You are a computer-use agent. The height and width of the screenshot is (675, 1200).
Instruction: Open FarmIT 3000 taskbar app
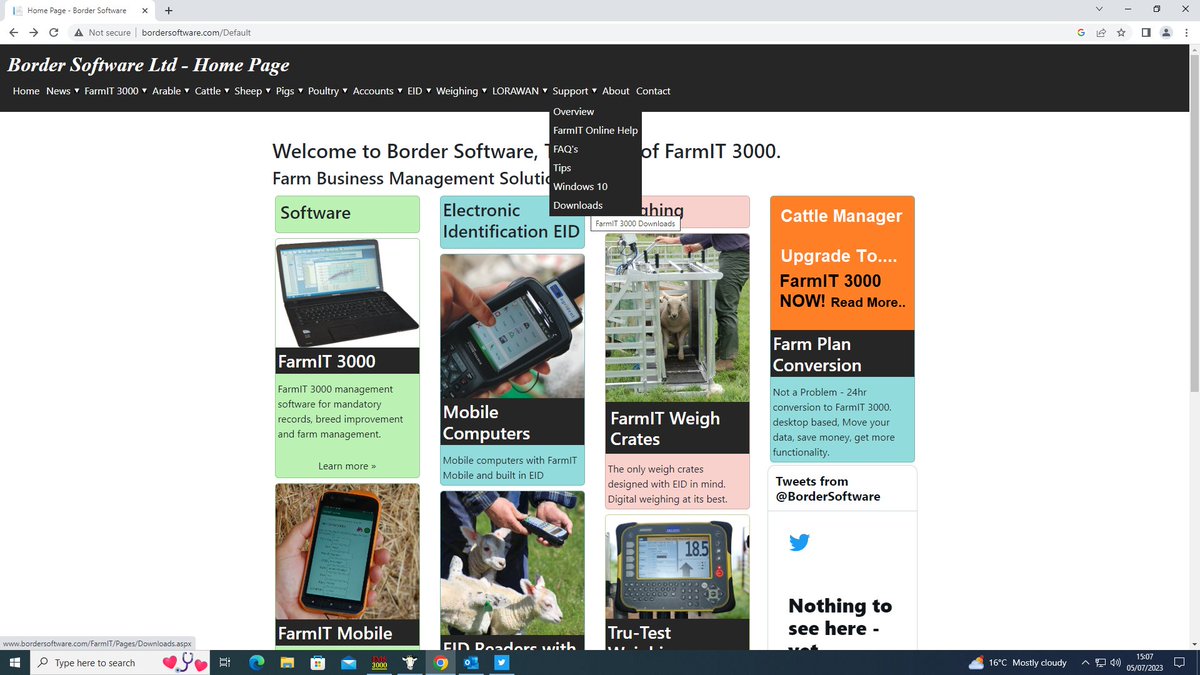[x=379, y=663]
